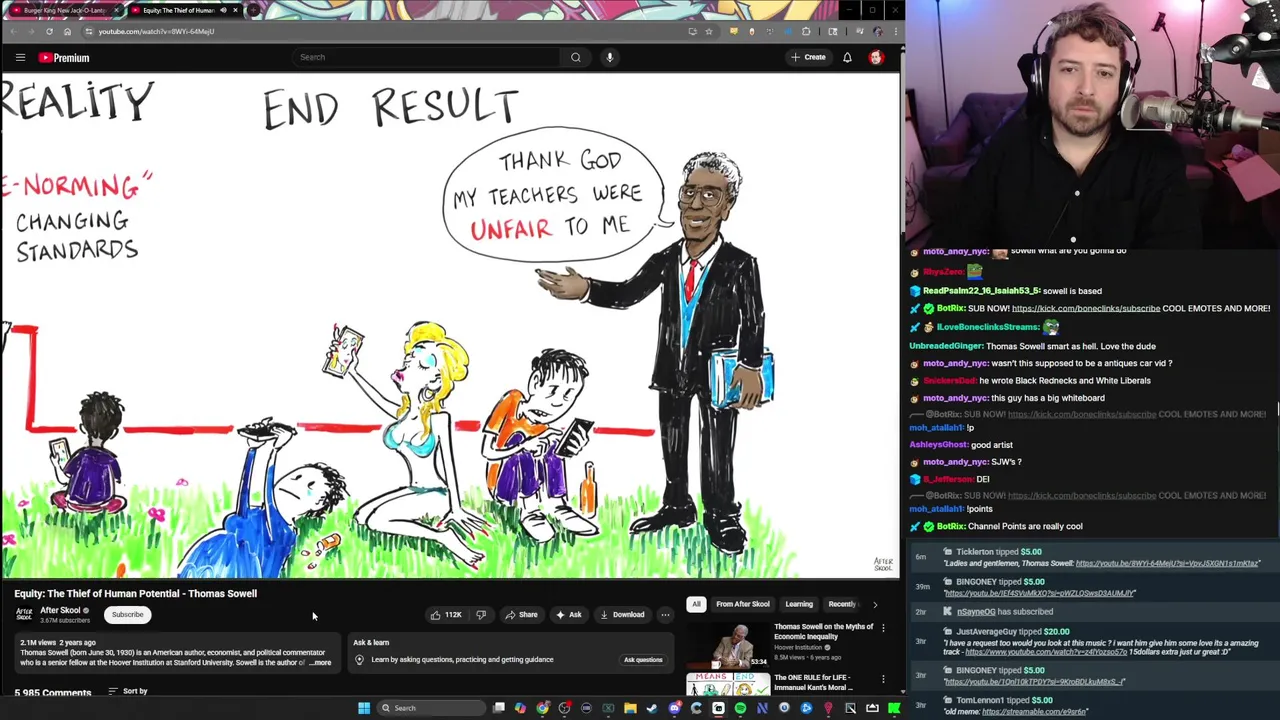This screenshot has height=720, width=1280.
Task: Click the 5,985 Comments heading
Action: pyautogui.click(x=53, y=692)
